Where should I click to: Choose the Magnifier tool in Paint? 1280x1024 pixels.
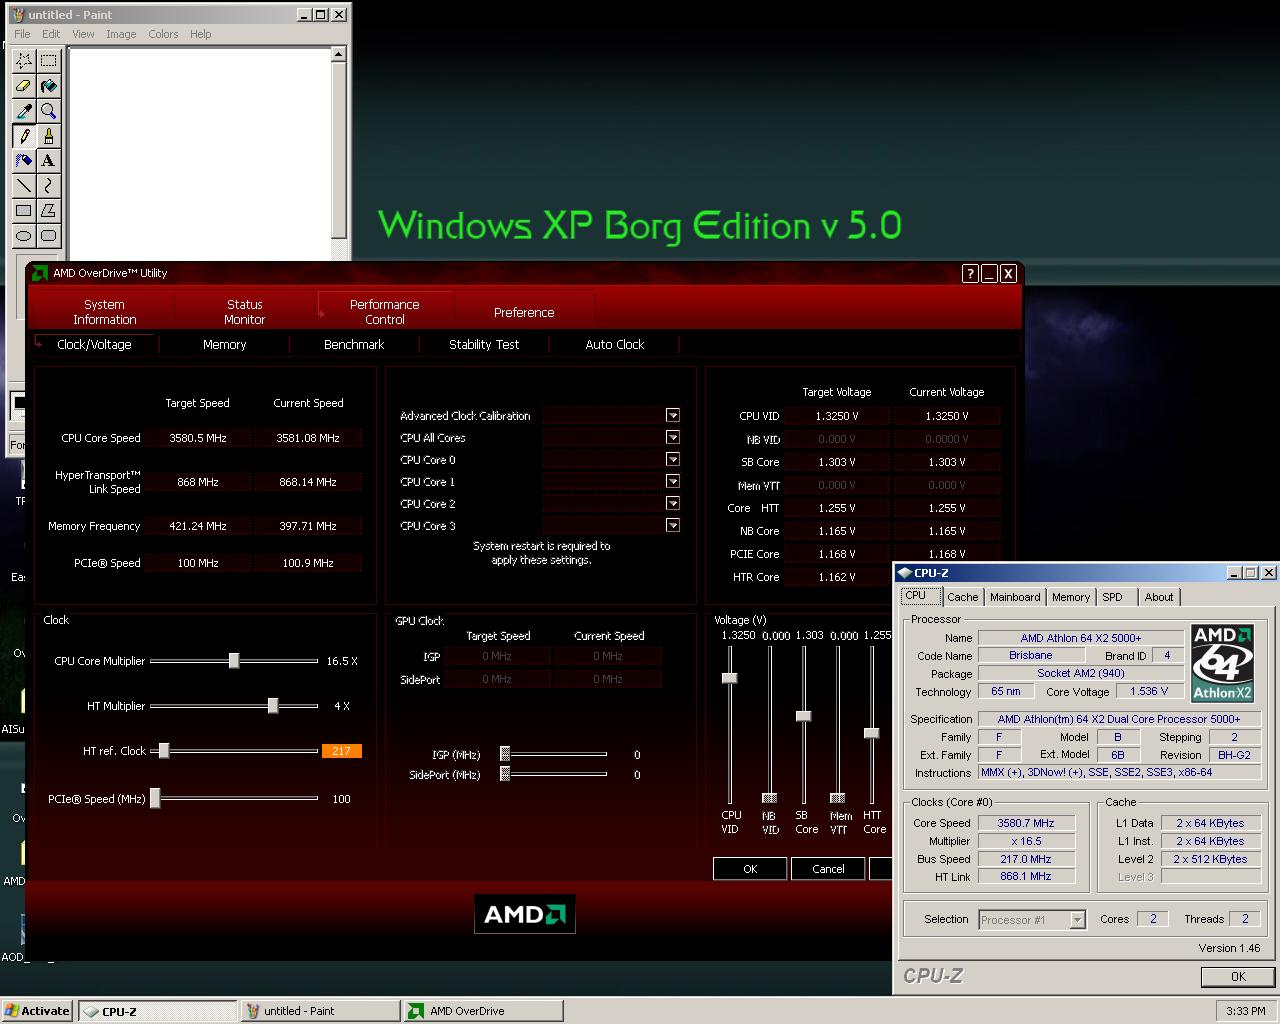point(48,111)
